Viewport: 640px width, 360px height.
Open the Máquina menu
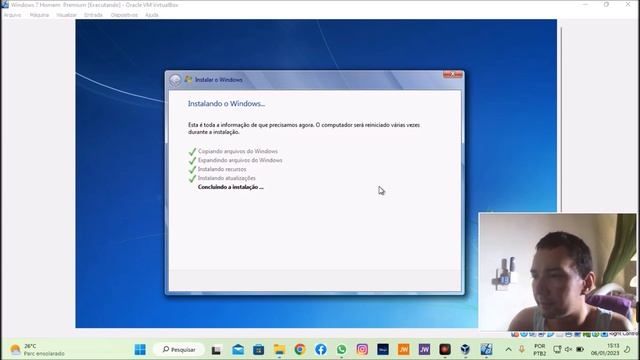pyautogui.click(x=39, y=15)
